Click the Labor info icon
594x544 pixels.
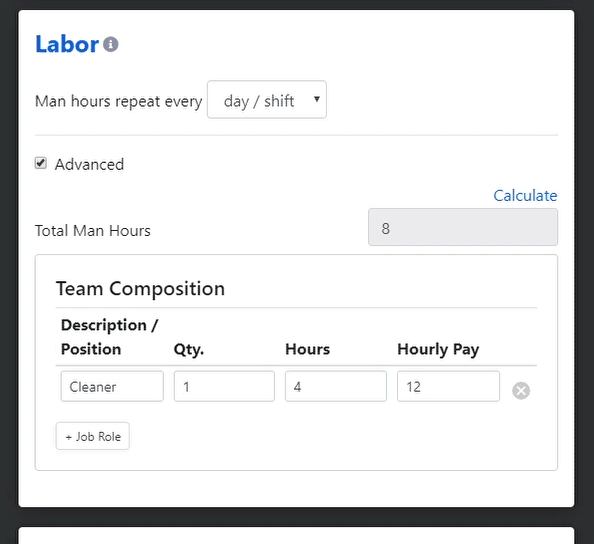[x=111, y=44]
